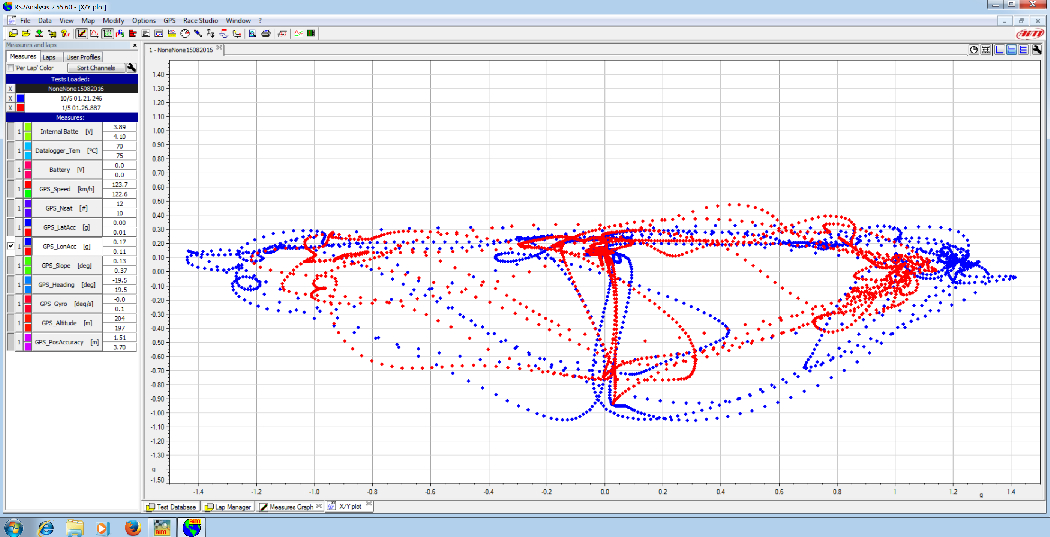The width and height of the screenshot is (1050, 537).
Task: Click the red color swatch of lap 01.26.887
Action: click(x=20, y=107)
